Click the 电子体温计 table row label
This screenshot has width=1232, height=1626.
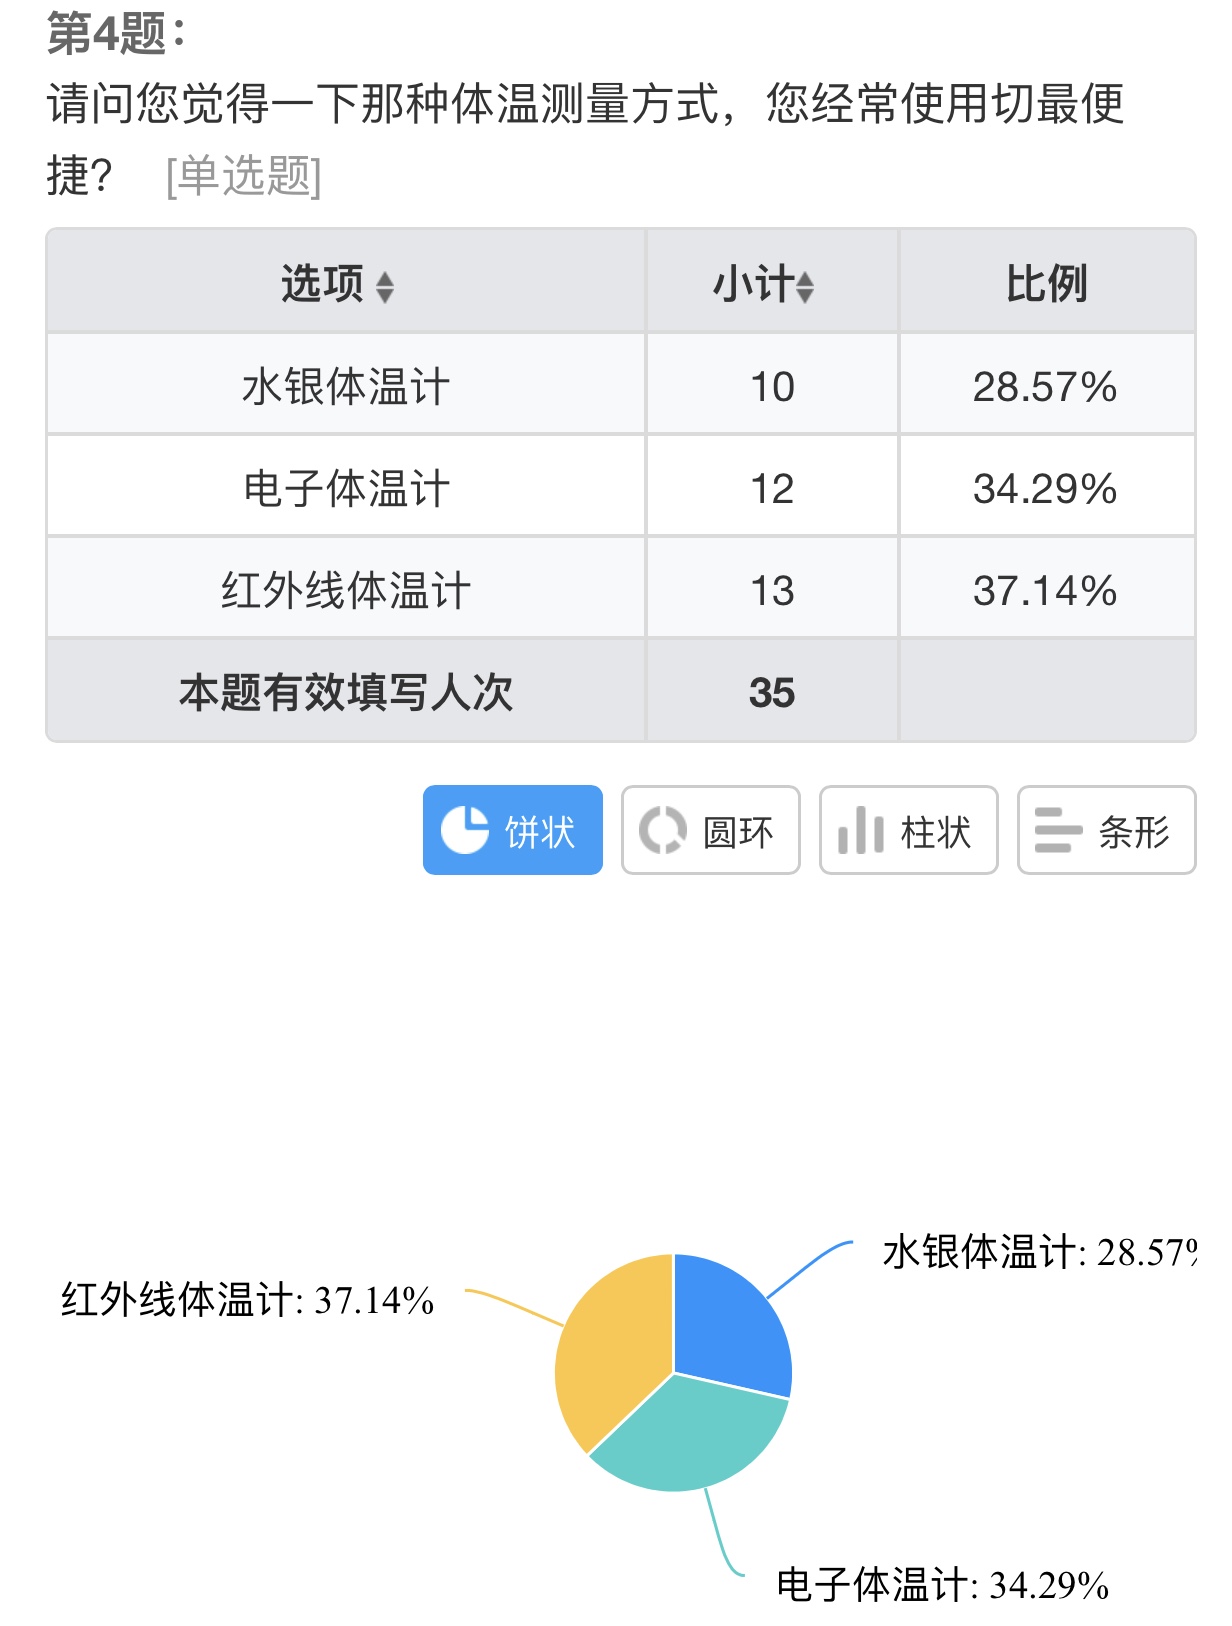tap(346, 489)
